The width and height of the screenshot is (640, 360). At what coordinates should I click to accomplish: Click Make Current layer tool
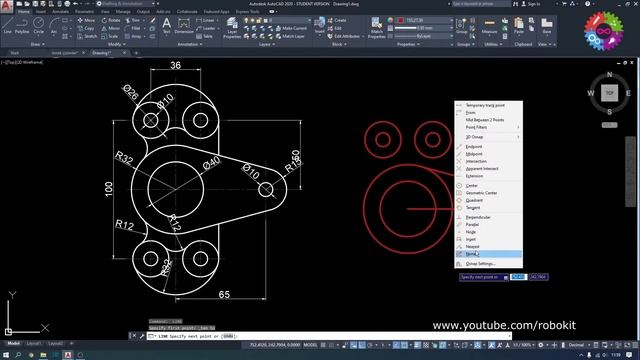291,28
